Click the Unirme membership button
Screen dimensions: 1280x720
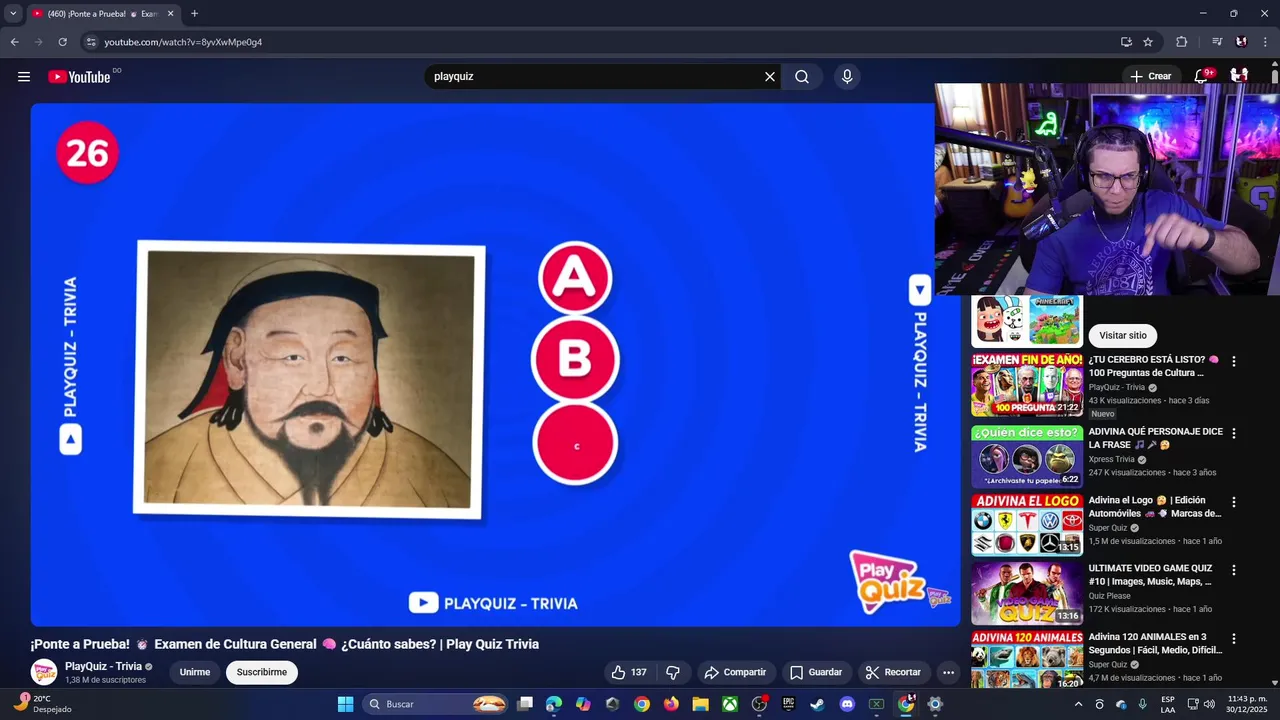[x=195, y=672]
